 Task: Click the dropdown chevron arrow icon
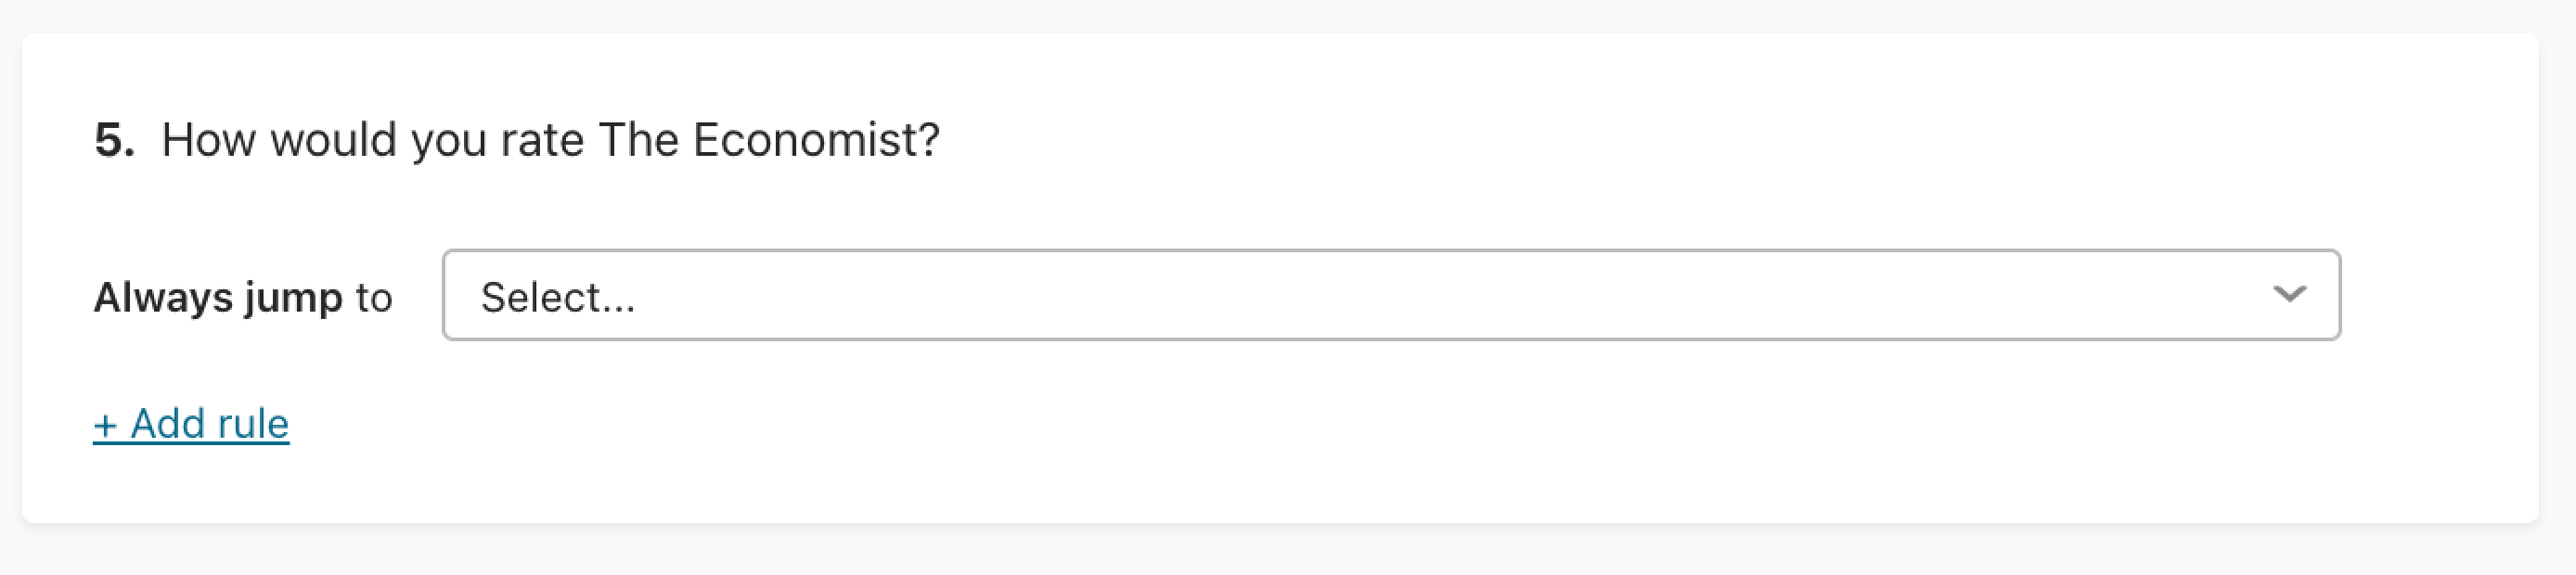[x=2289, y=294]
